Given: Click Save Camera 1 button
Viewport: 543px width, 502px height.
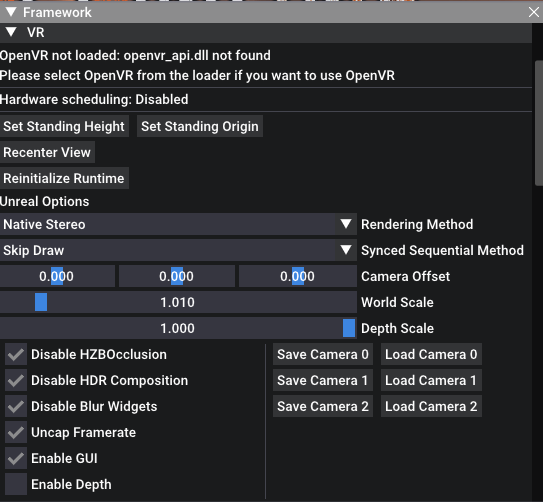Looking at the screenshot, I should pos(323,380).
